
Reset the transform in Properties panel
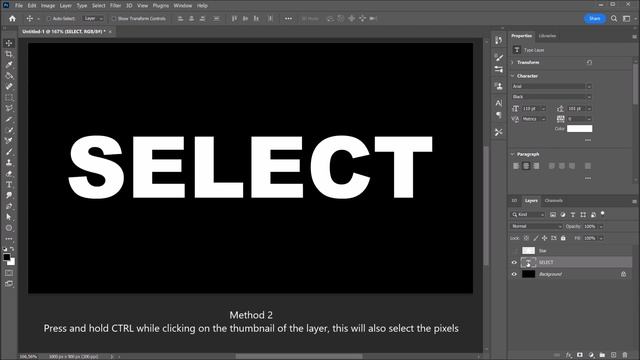pos(589,62)
